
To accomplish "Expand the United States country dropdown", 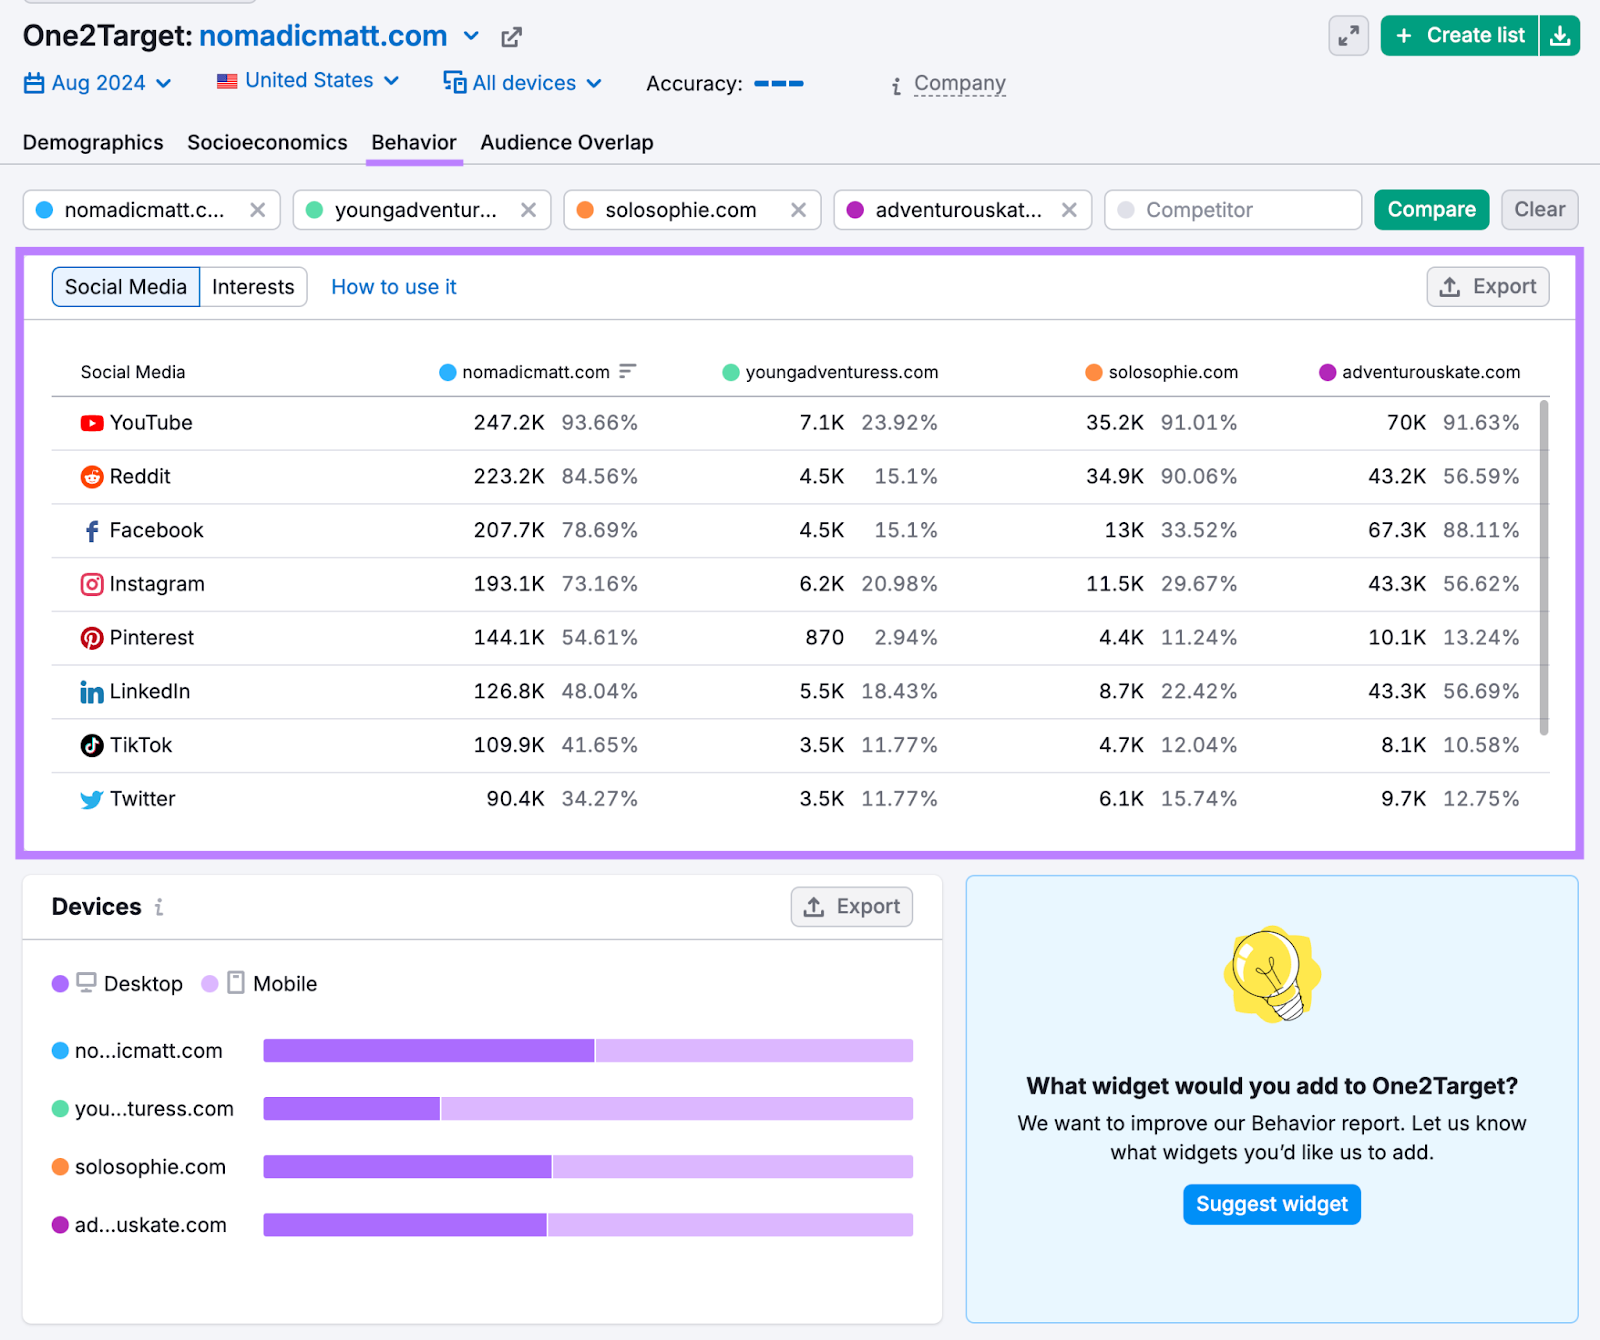I will (308, 81).
